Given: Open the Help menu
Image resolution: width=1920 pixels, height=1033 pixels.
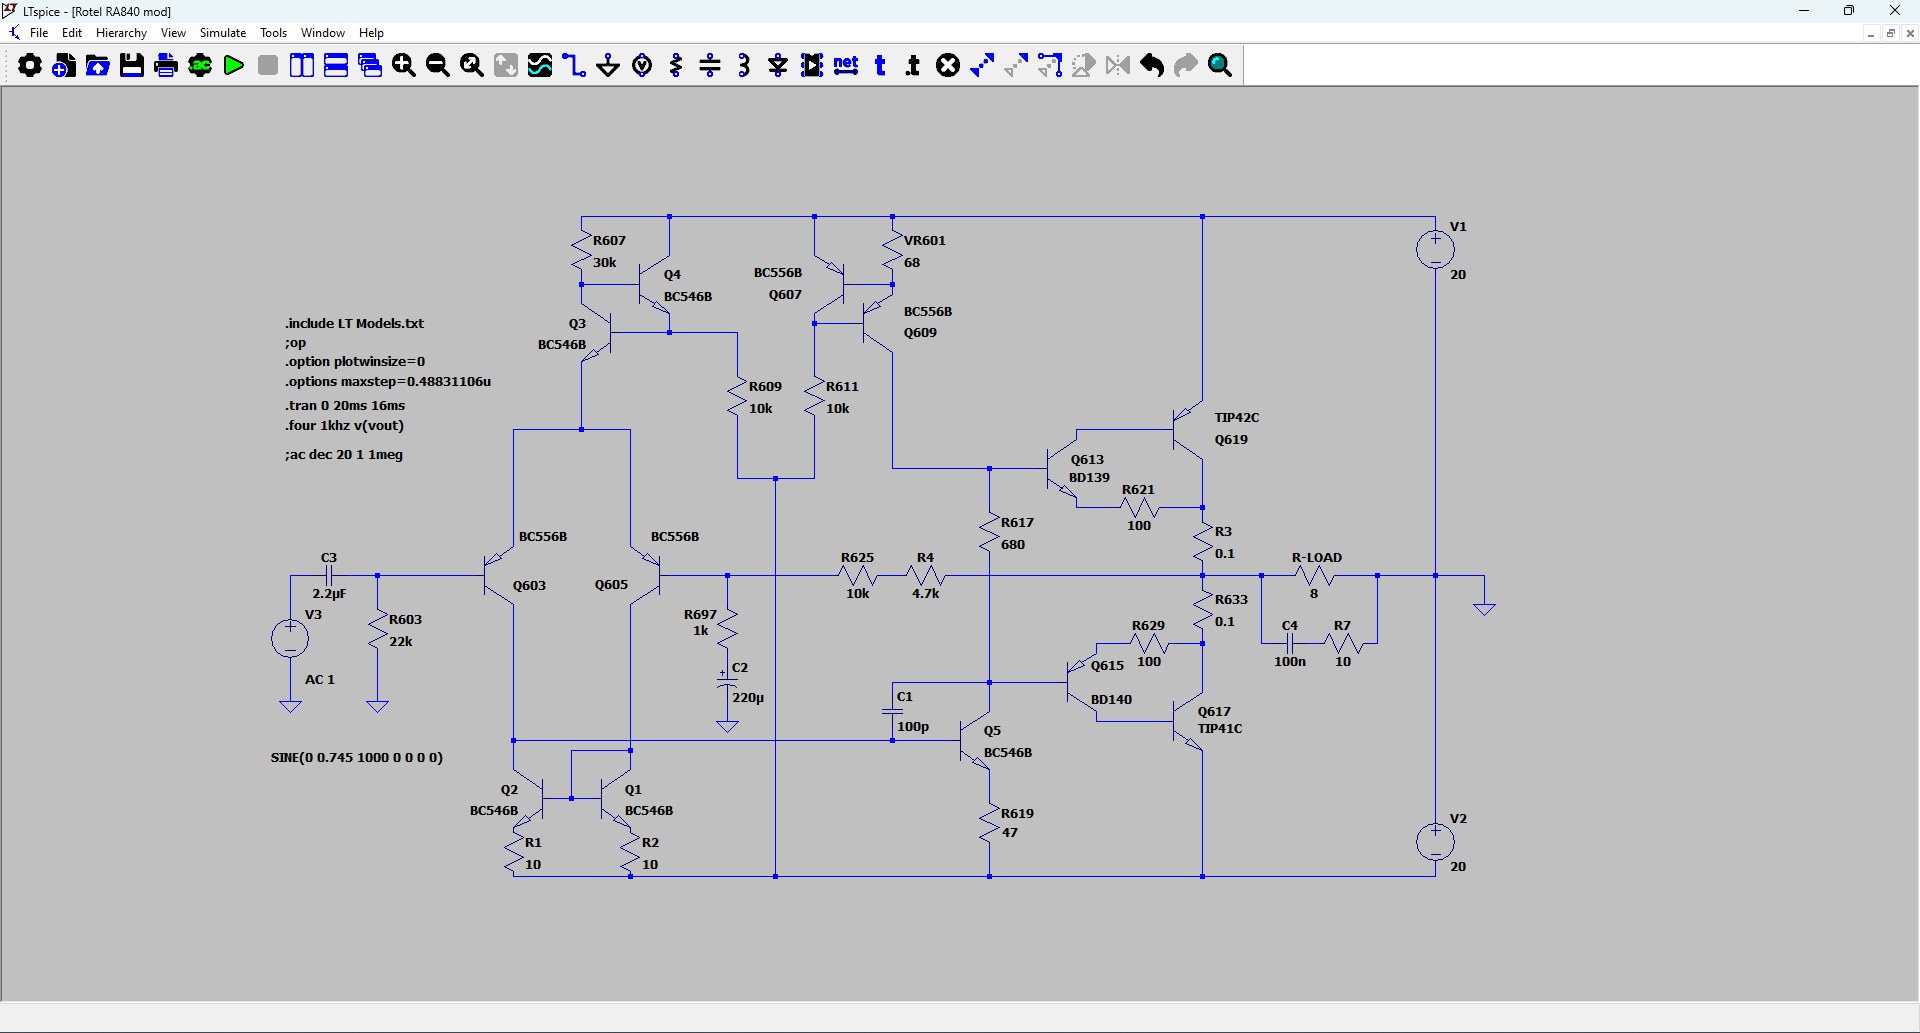Looking at the screenshot, I should [371, 33].
